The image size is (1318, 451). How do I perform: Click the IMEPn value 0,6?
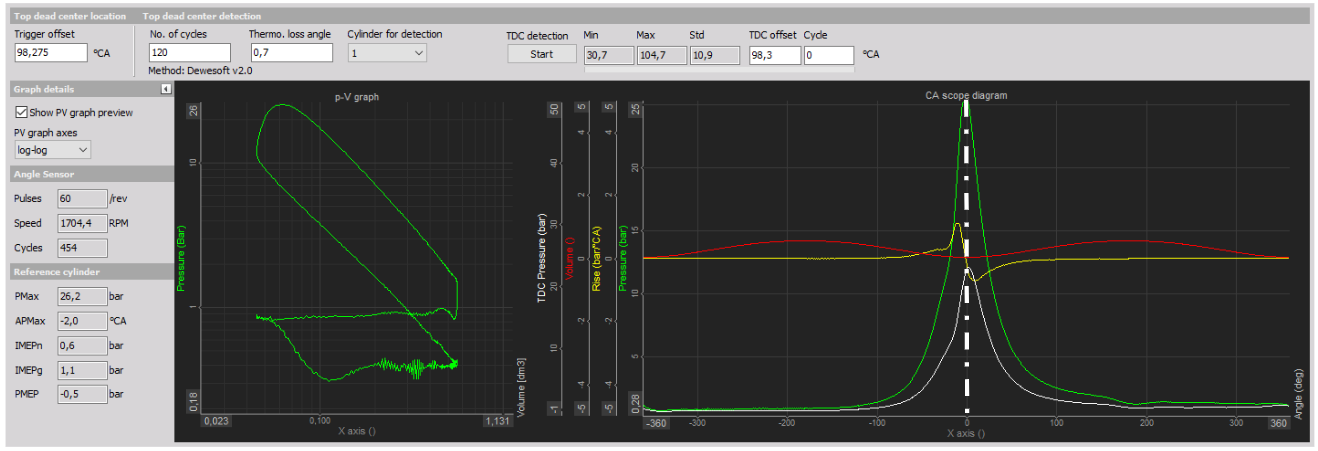81,346
